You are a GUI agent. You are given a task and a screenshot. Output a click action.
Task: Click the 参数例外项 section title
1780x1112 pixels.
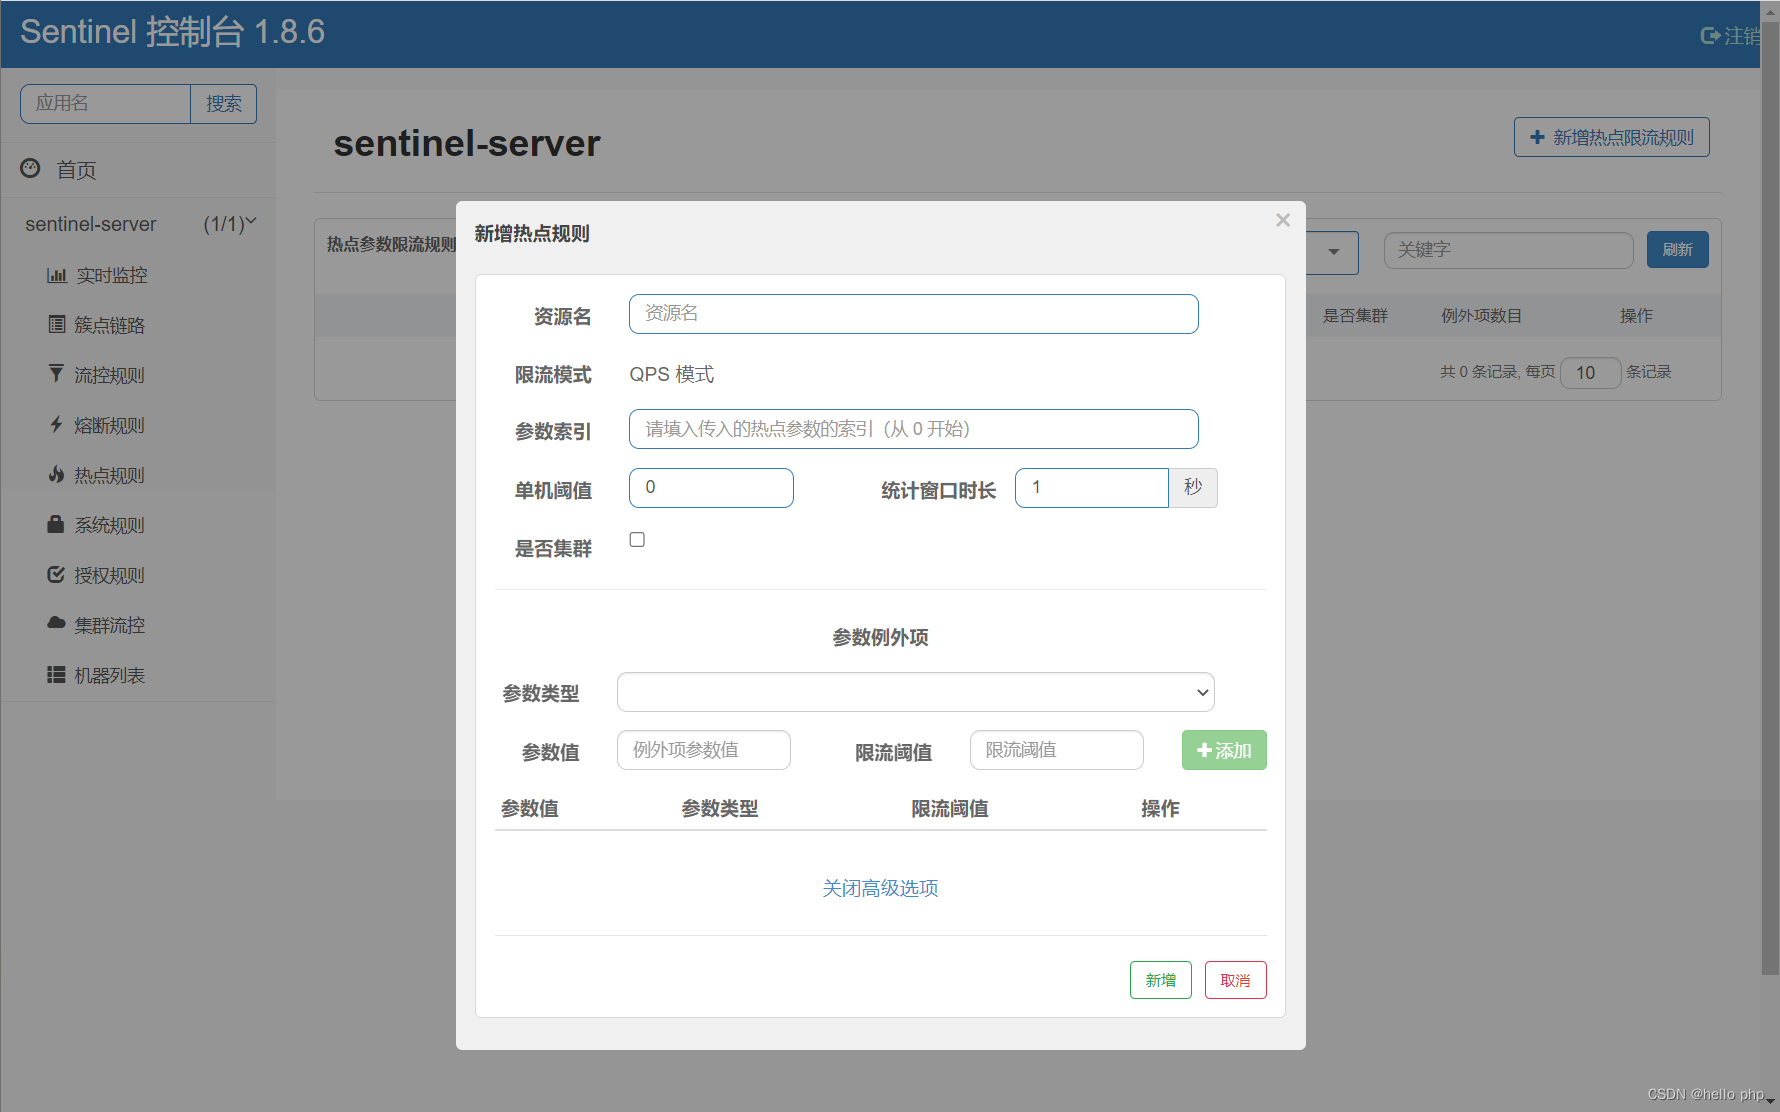(880, 637)
